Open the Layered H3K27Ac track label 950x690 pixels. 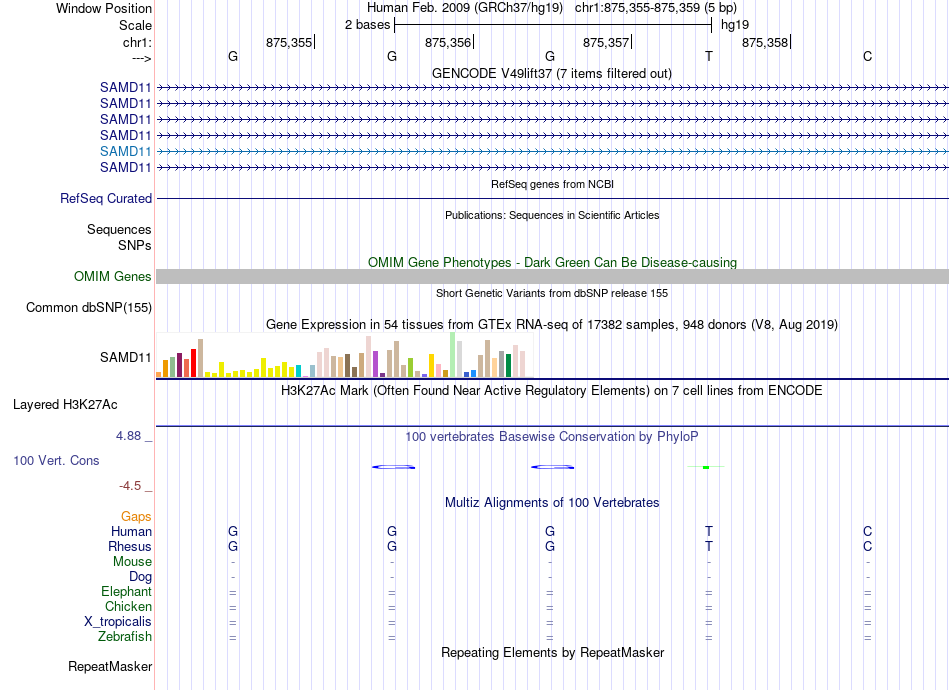65,405
